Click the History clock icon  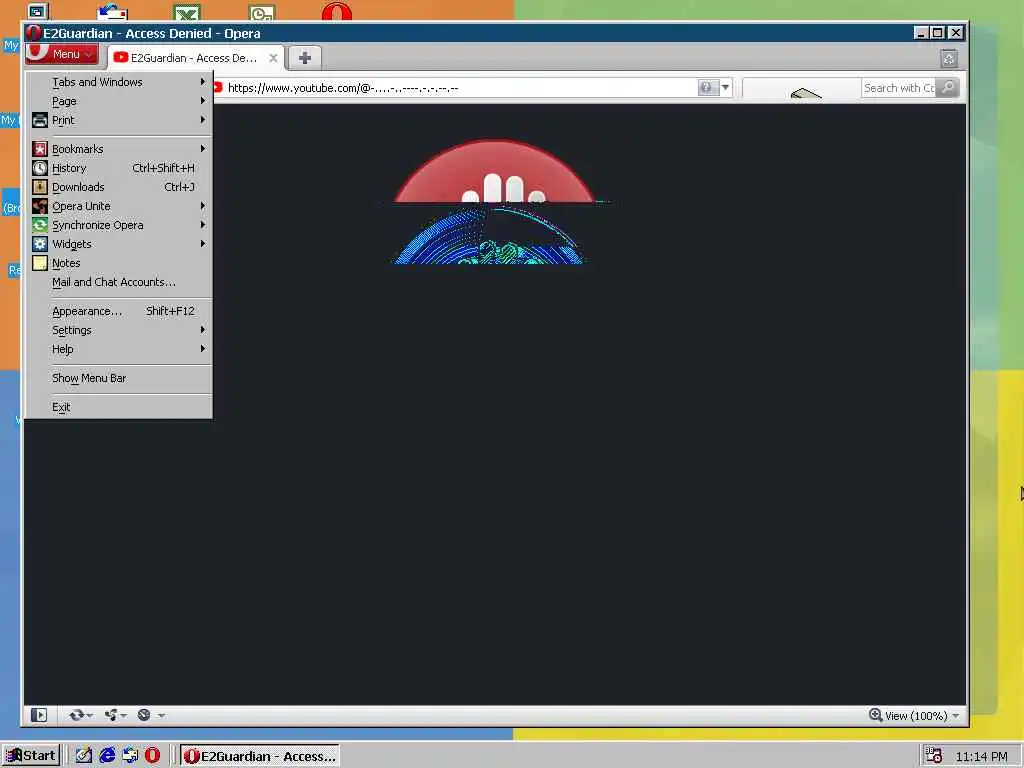click(40, 167)
